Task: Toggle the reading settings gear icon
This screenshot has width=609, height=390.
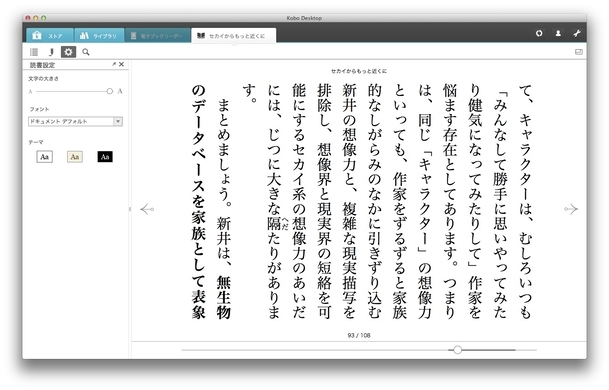Action: point(68,52)
